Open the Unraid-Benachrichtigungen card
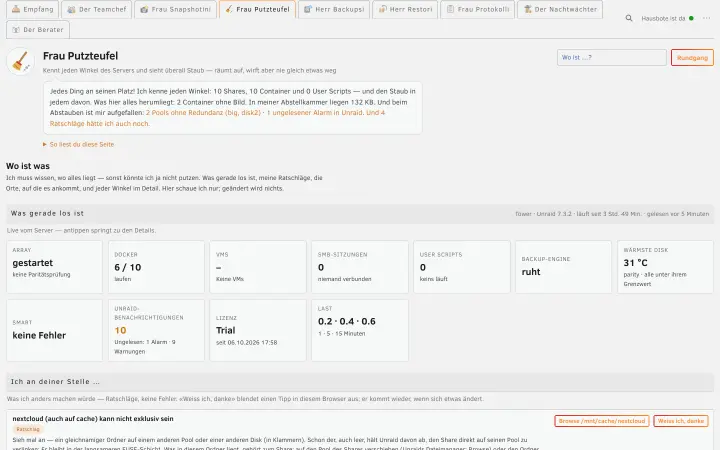The height and width of the screenshot is (450, 720). click(x=156, y=330)
